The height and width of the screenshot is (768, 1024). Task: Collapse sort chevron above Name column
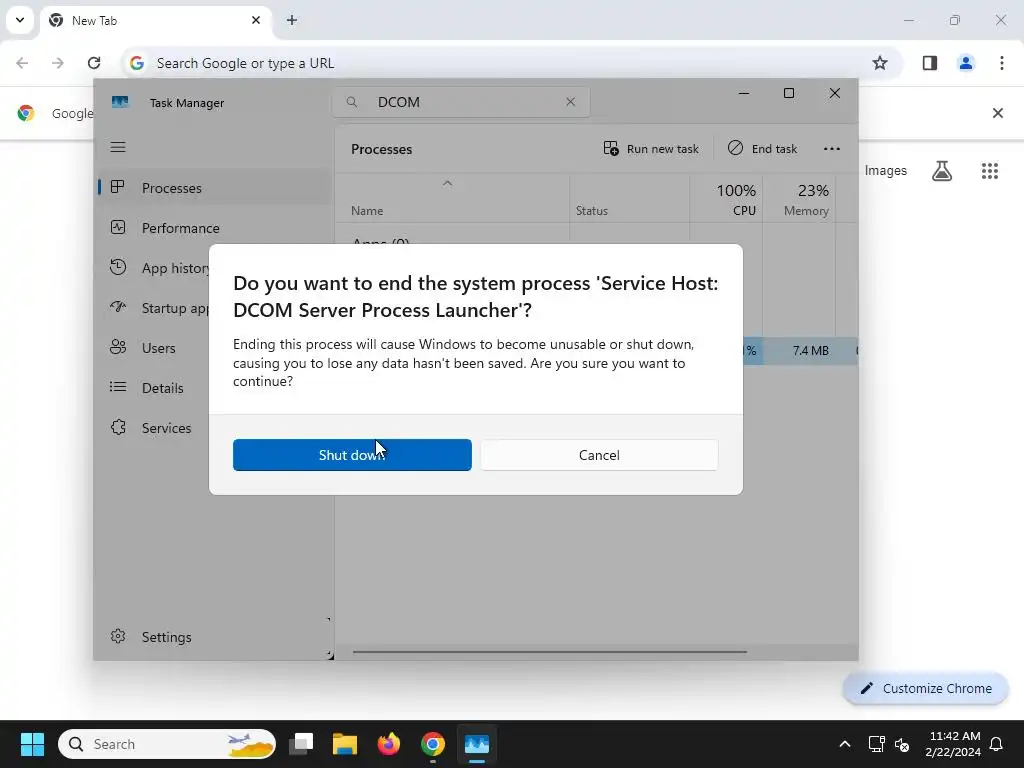[447, 184]
